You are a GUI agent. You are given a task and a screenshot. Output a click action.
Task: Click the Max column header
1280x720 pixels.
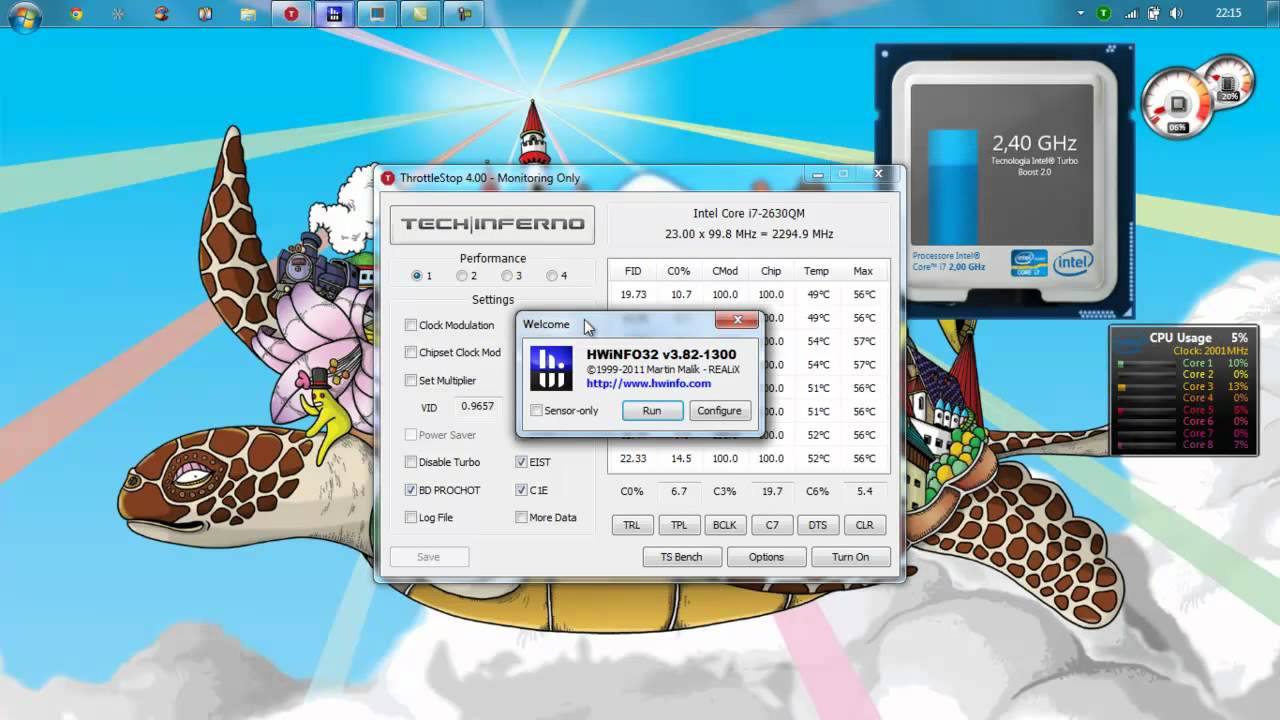(x=863, y=271)
